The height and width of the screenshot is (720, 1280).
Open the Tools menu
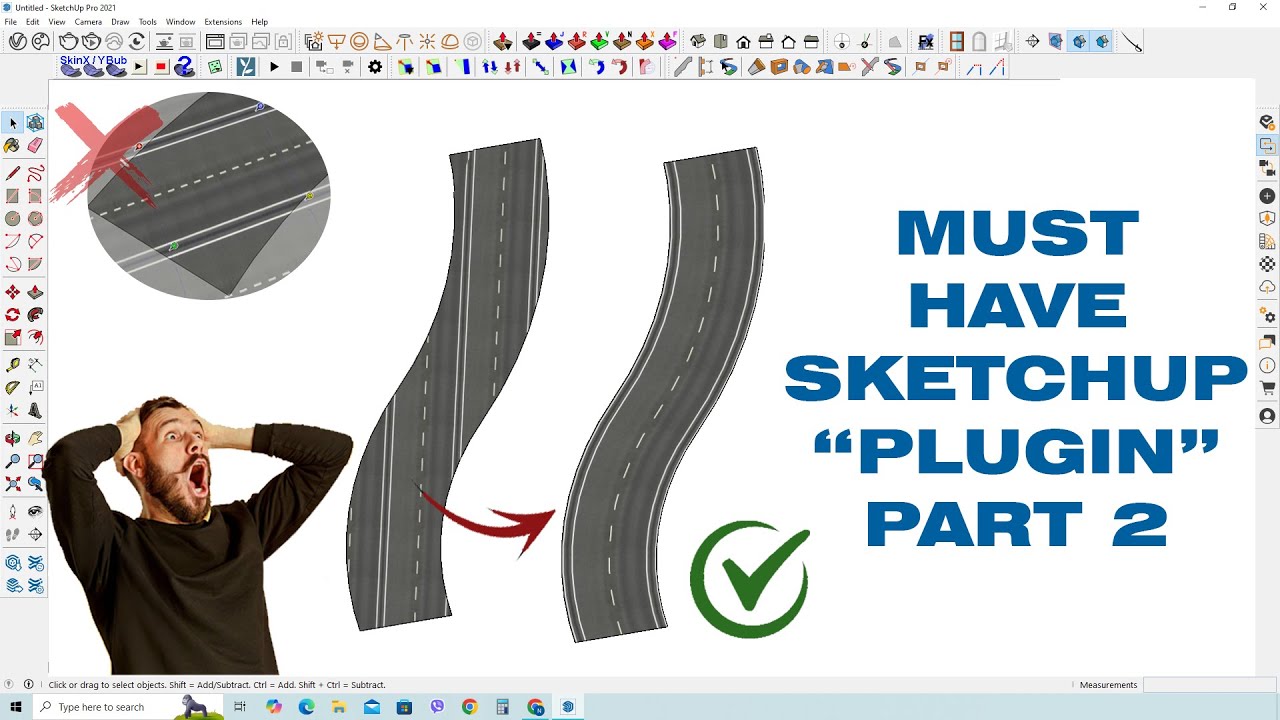click(147, 21)
